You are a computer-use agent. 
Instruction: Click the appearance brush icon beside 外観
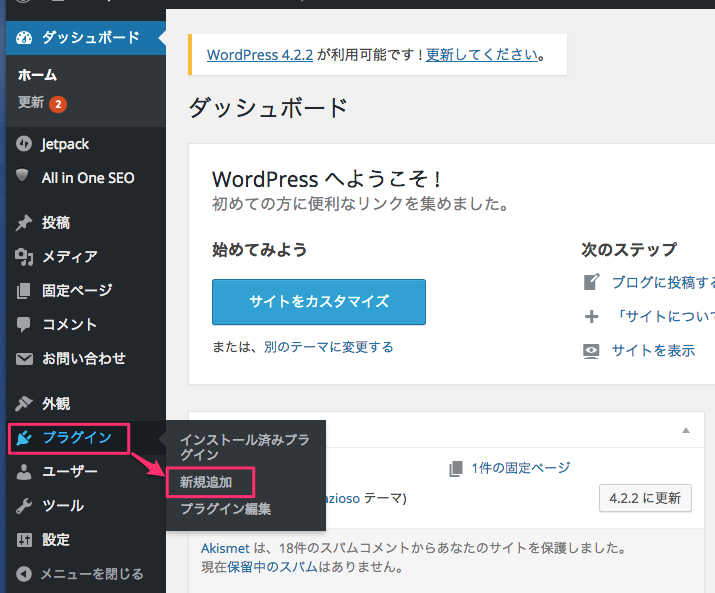coord(24,404)
